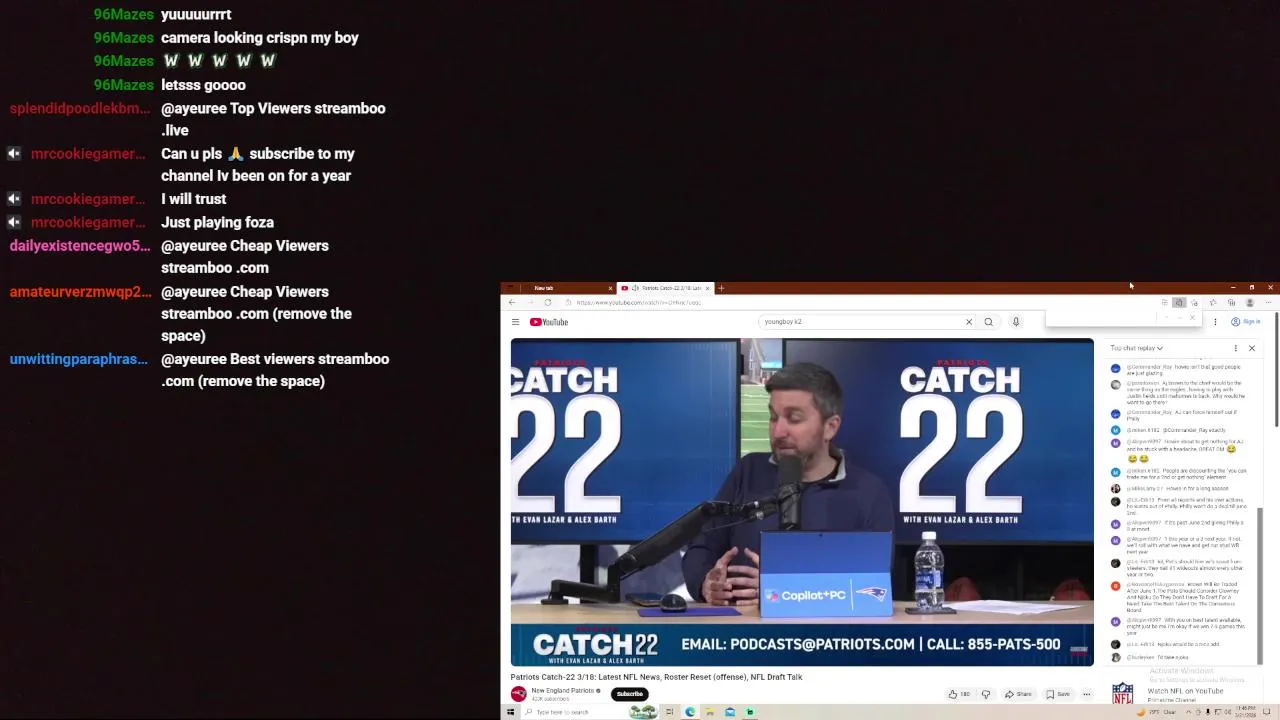Share the Catch-22 video
1280x720 pixels.
tap(1018, 694)
